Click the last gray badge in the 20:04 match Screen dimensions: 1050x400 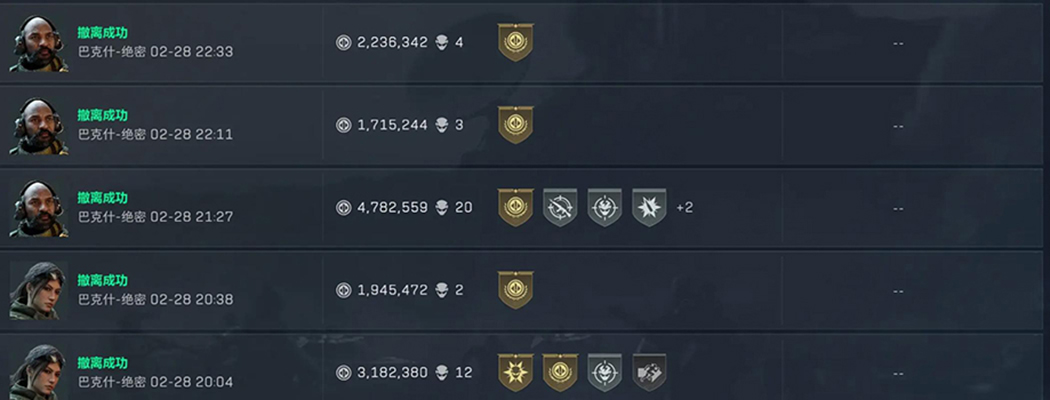pos(649,372)
